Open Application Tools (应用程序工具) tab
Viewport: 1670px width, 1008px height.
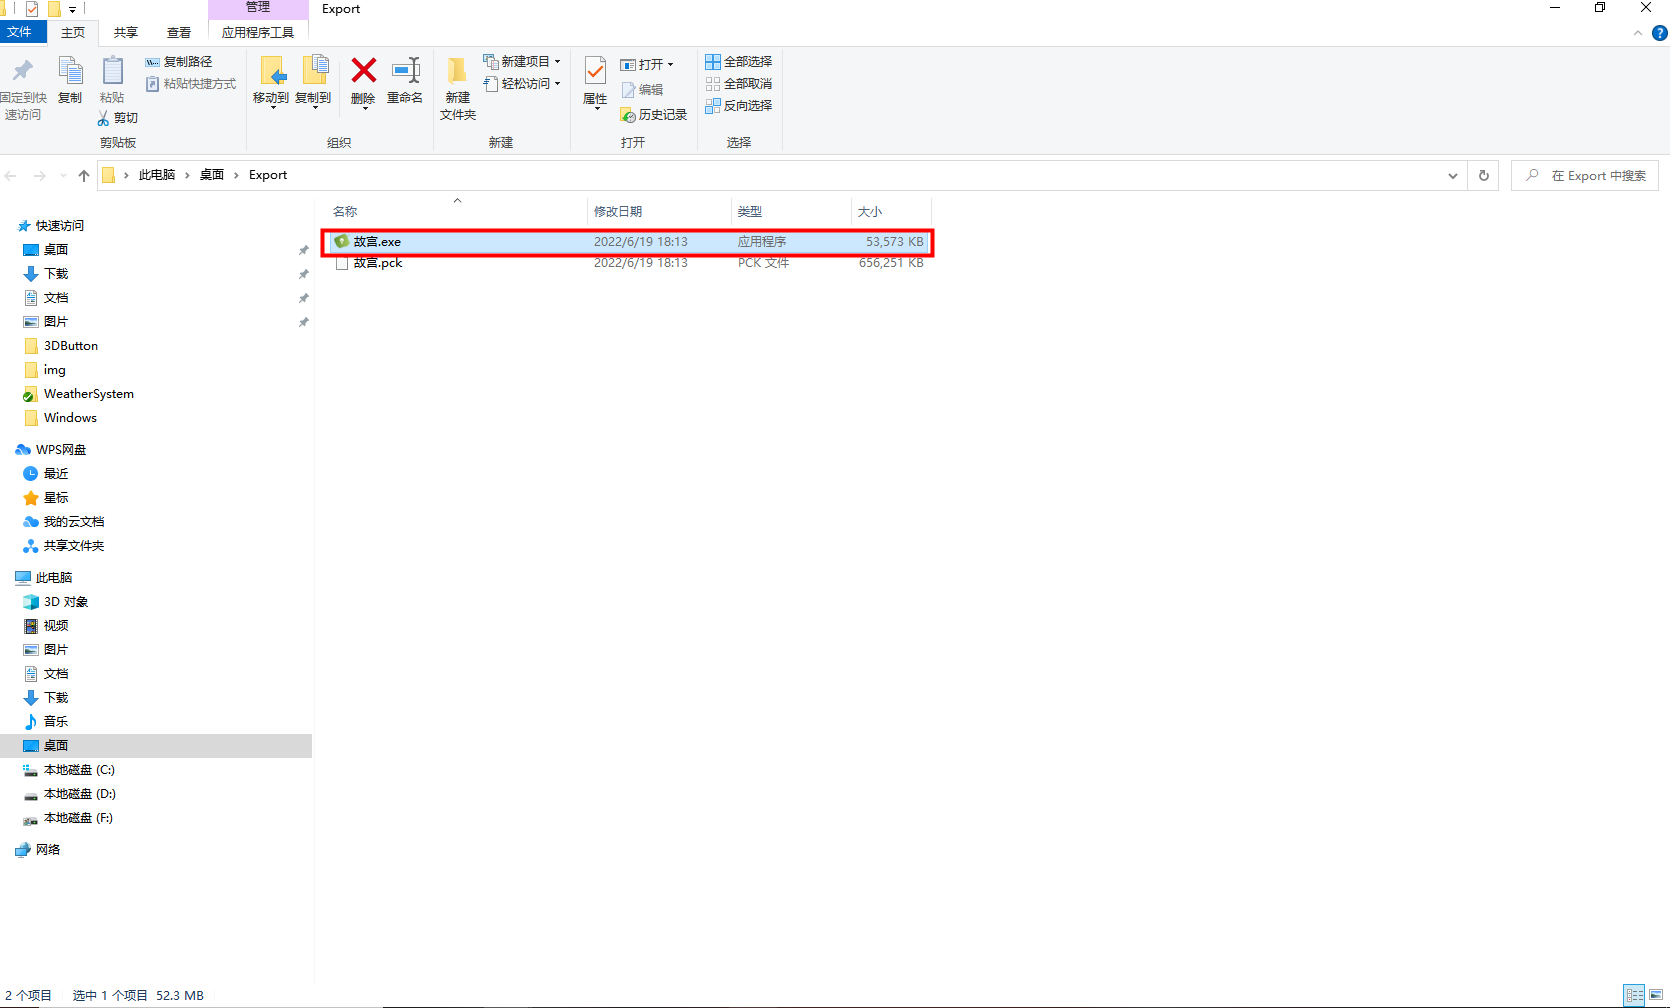click(258, 33)
